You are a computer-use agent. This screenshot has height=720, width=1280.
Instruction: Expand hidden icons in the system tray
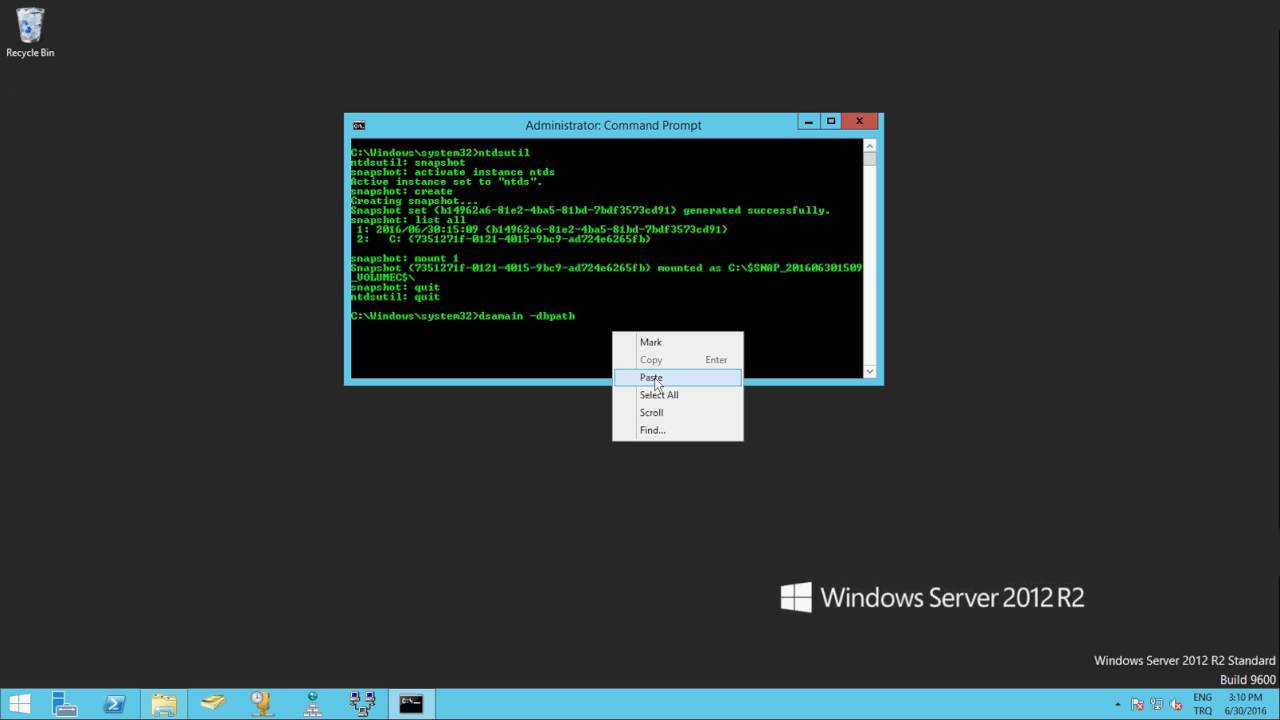click(1117, 704)
